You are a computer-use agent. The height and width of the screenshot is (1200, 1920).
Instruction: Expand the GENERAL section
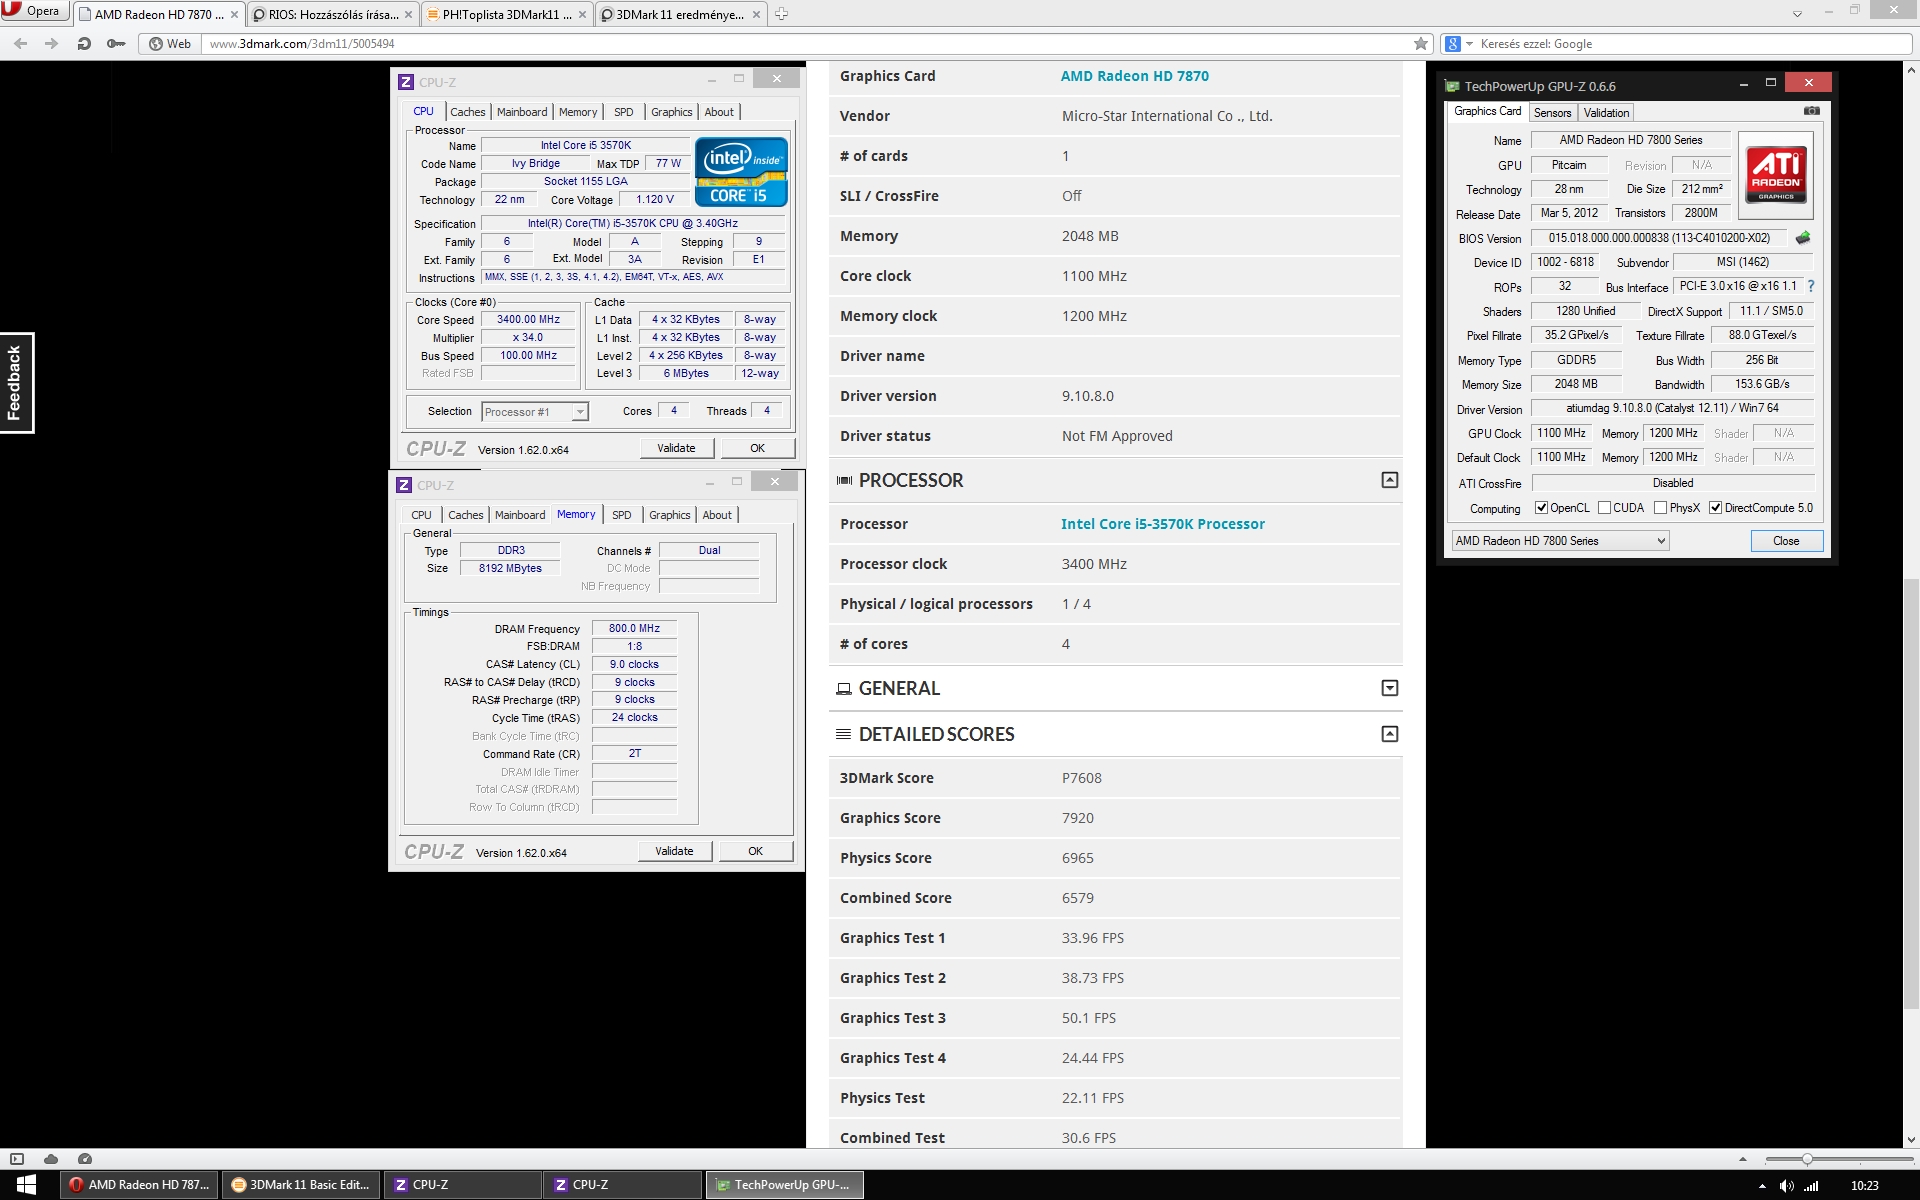coord(1389,688)
